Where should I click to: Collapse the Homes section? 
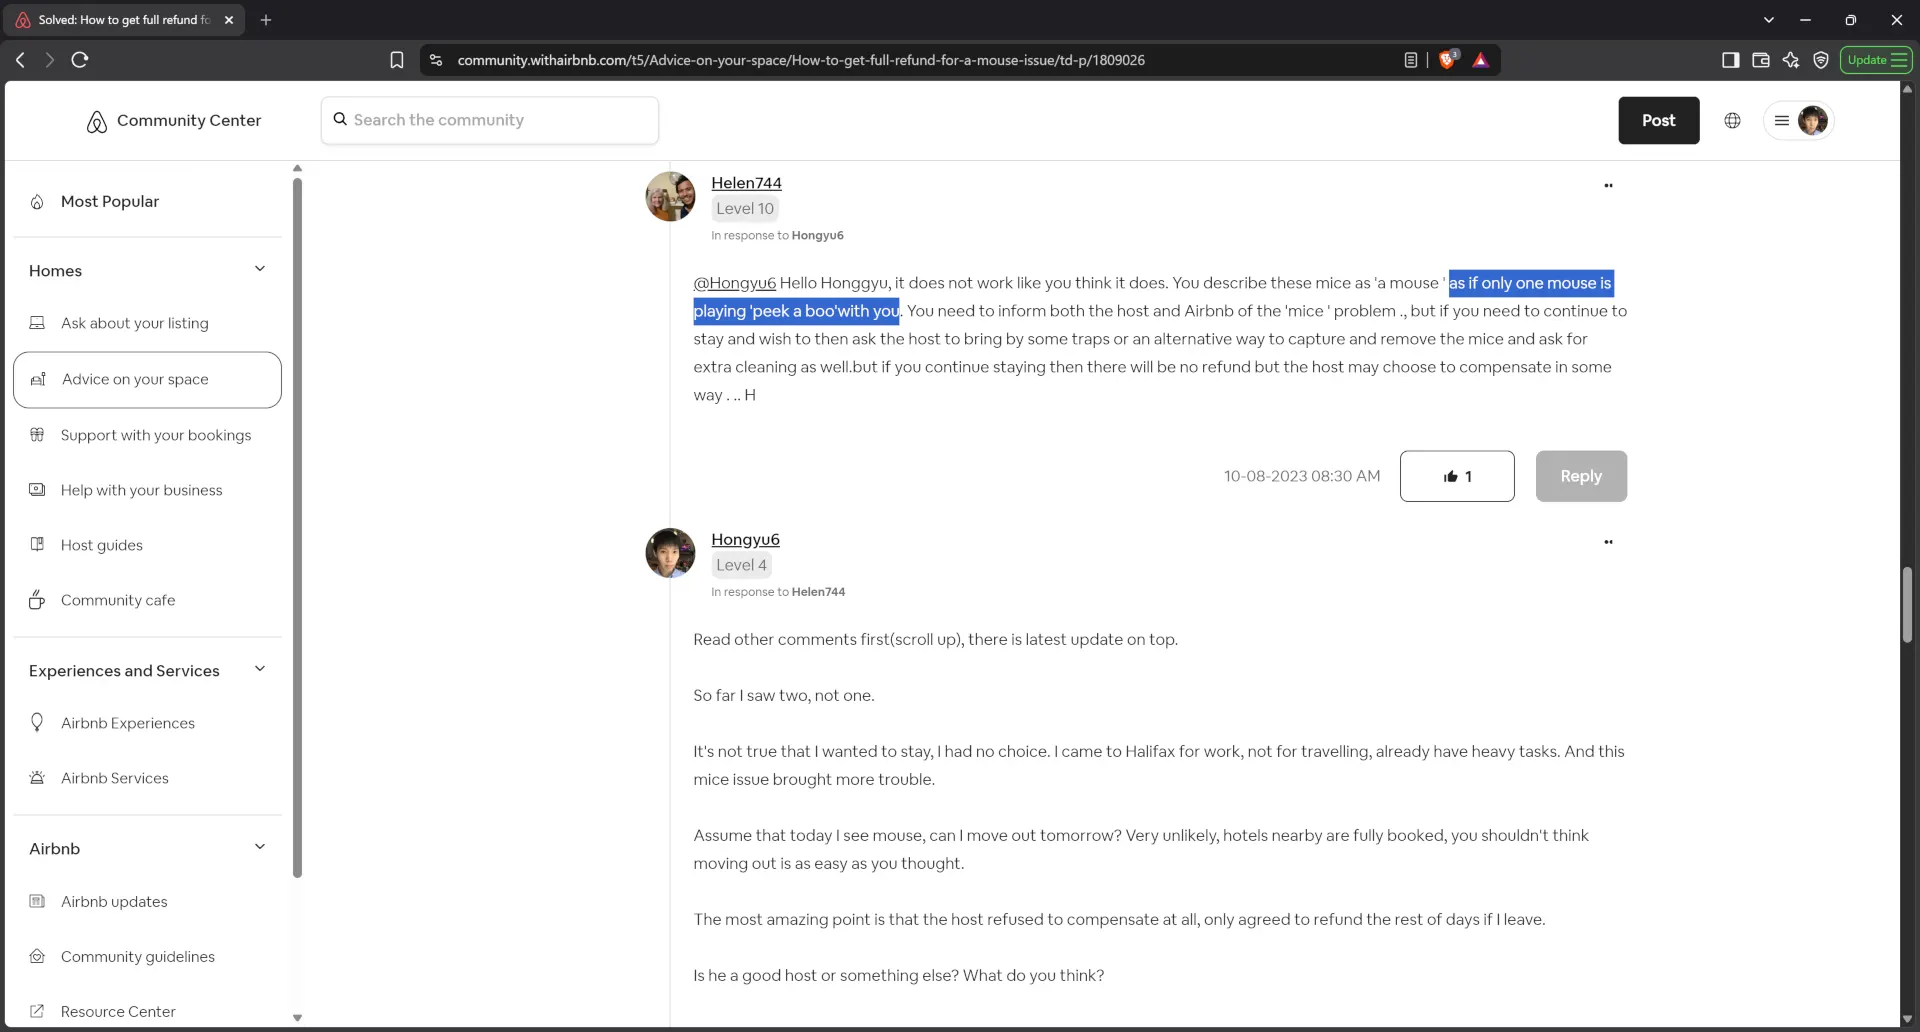pos(260,269)
